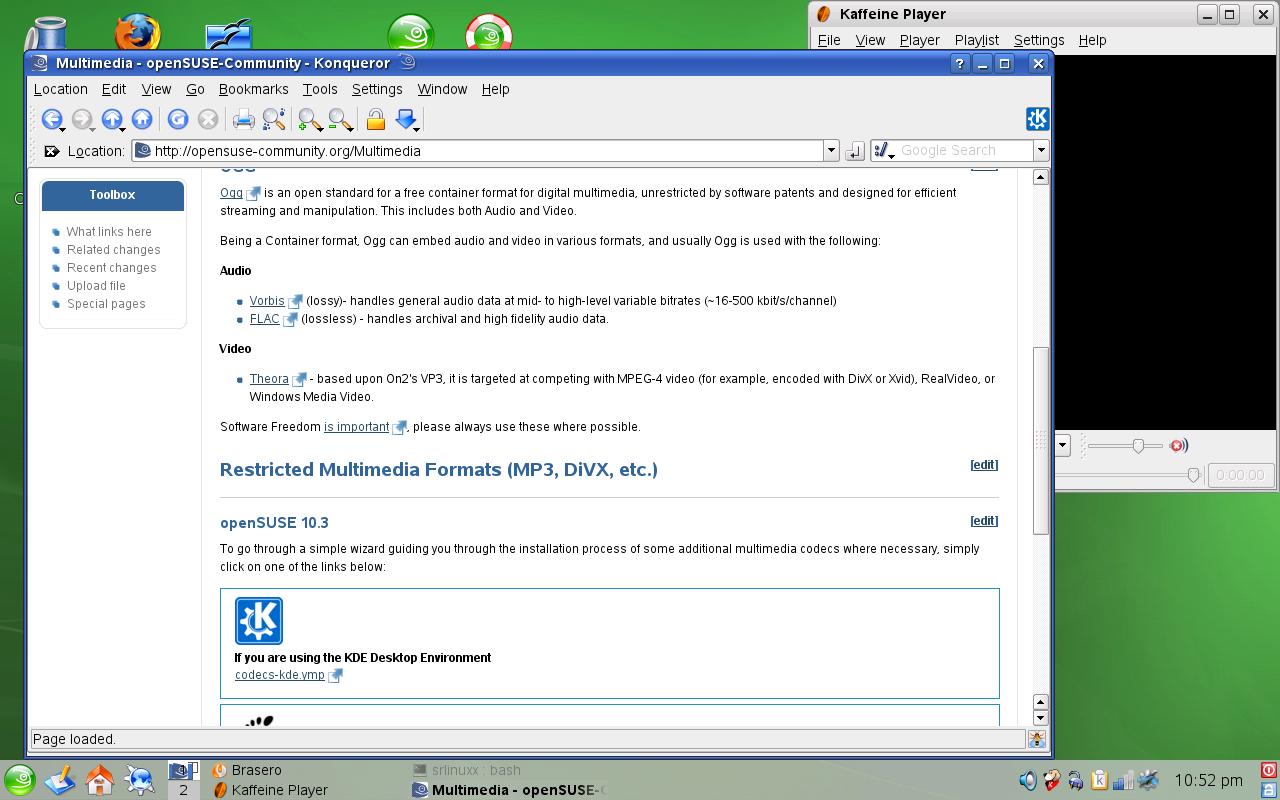The image size is (1280, 800).
Task: Click the Ogg link in the article
Action: (231, 193)
